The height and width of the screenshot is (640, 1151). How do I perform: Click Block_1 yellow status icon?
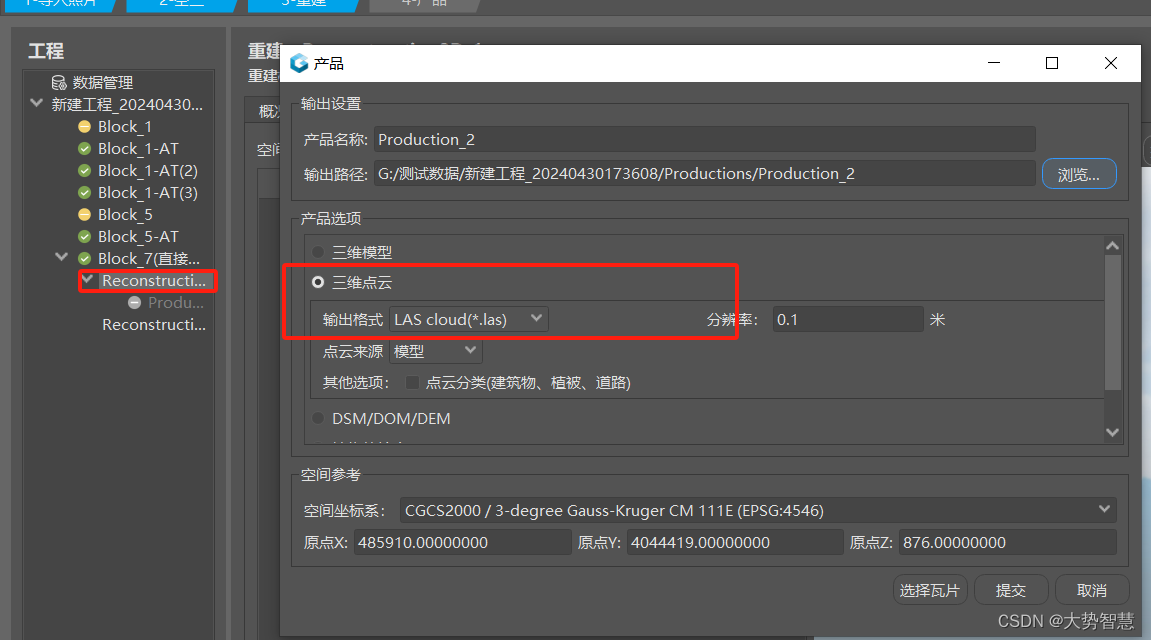click(x=84, y=126)
